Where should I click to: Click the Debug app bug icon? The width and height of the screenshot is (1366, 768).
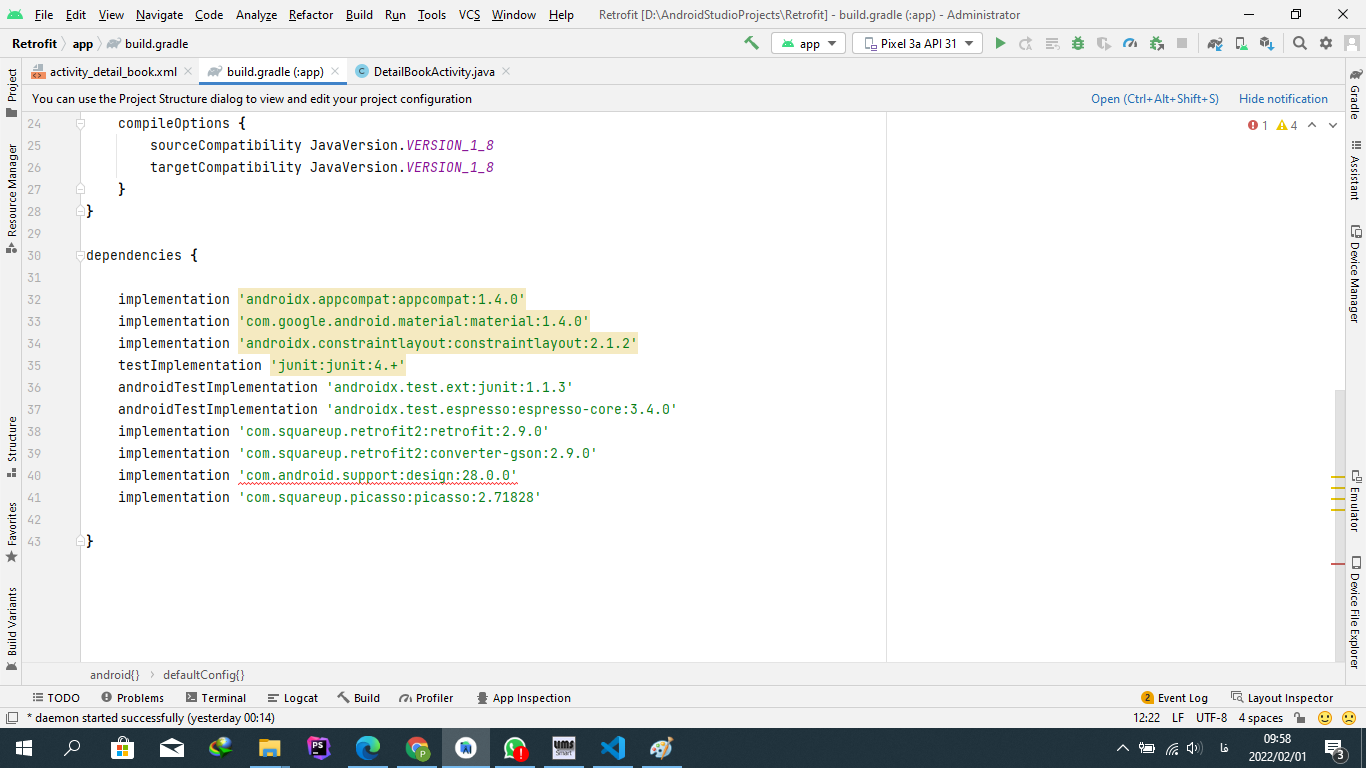1078,43
